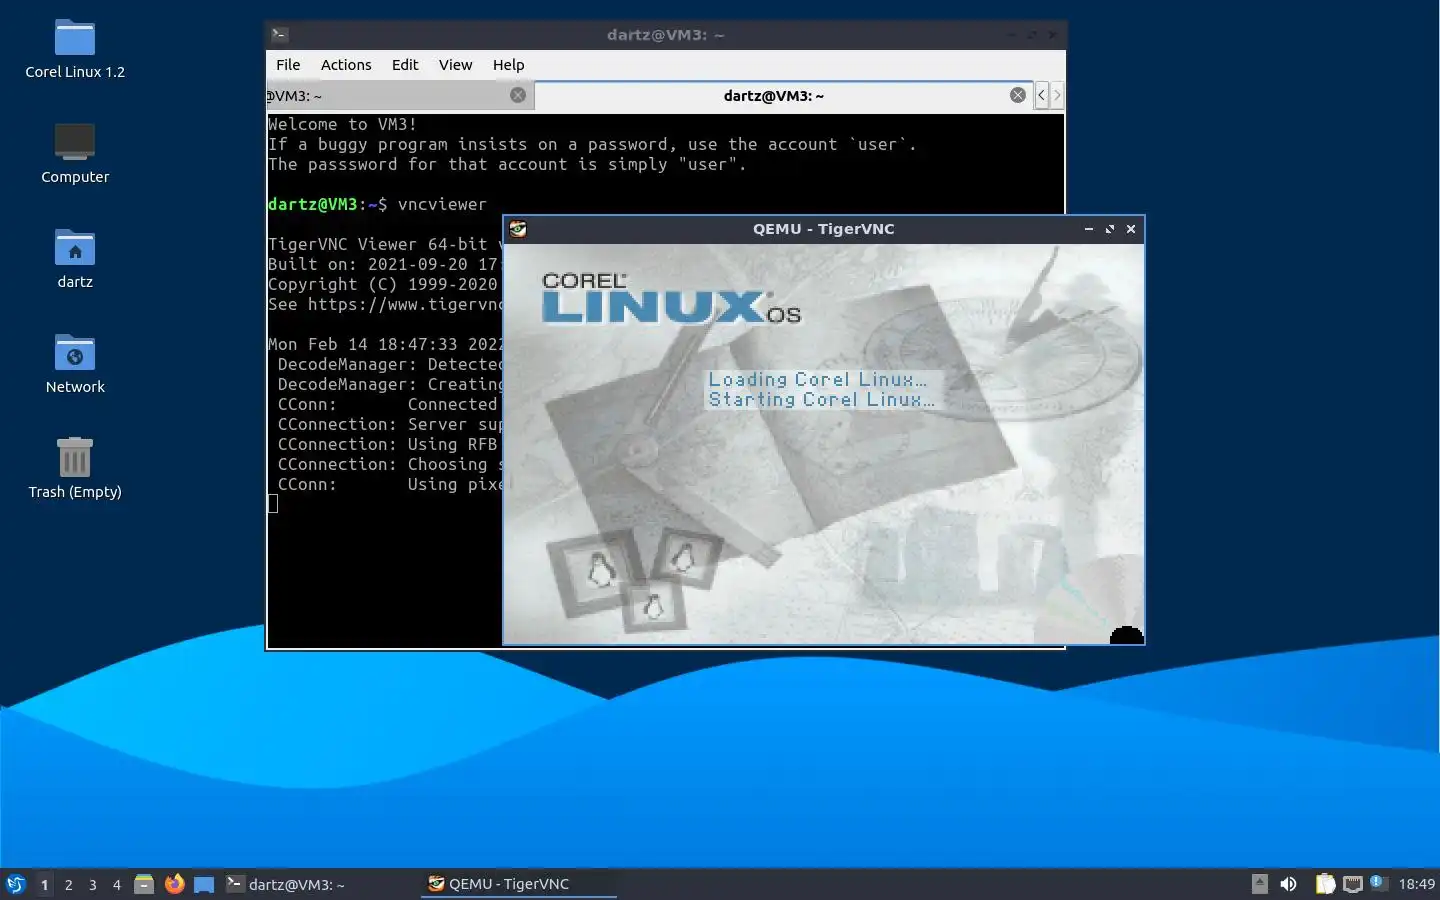Open the Lubuntu application menu in taskbar
Viewport: 1440px width, 900px height.
[16, 884]
